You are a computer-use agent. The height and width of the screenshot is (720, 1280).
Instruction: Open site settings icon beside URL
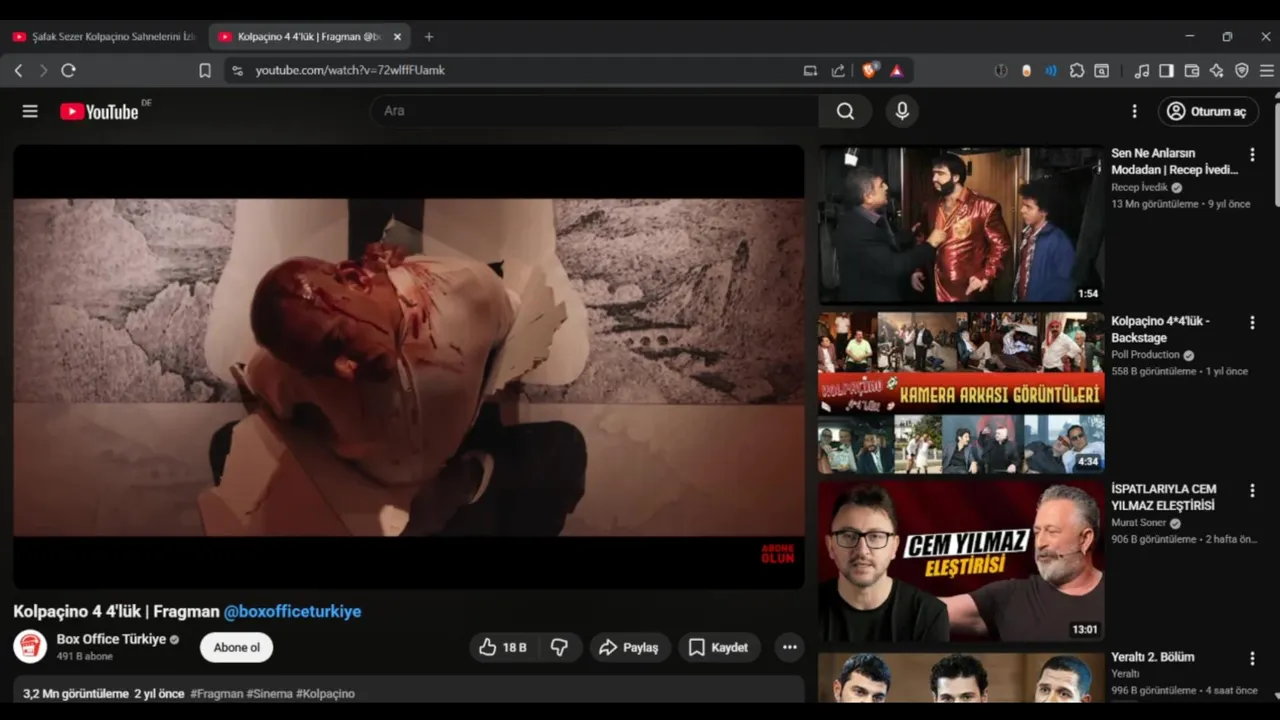click(237, 70)
